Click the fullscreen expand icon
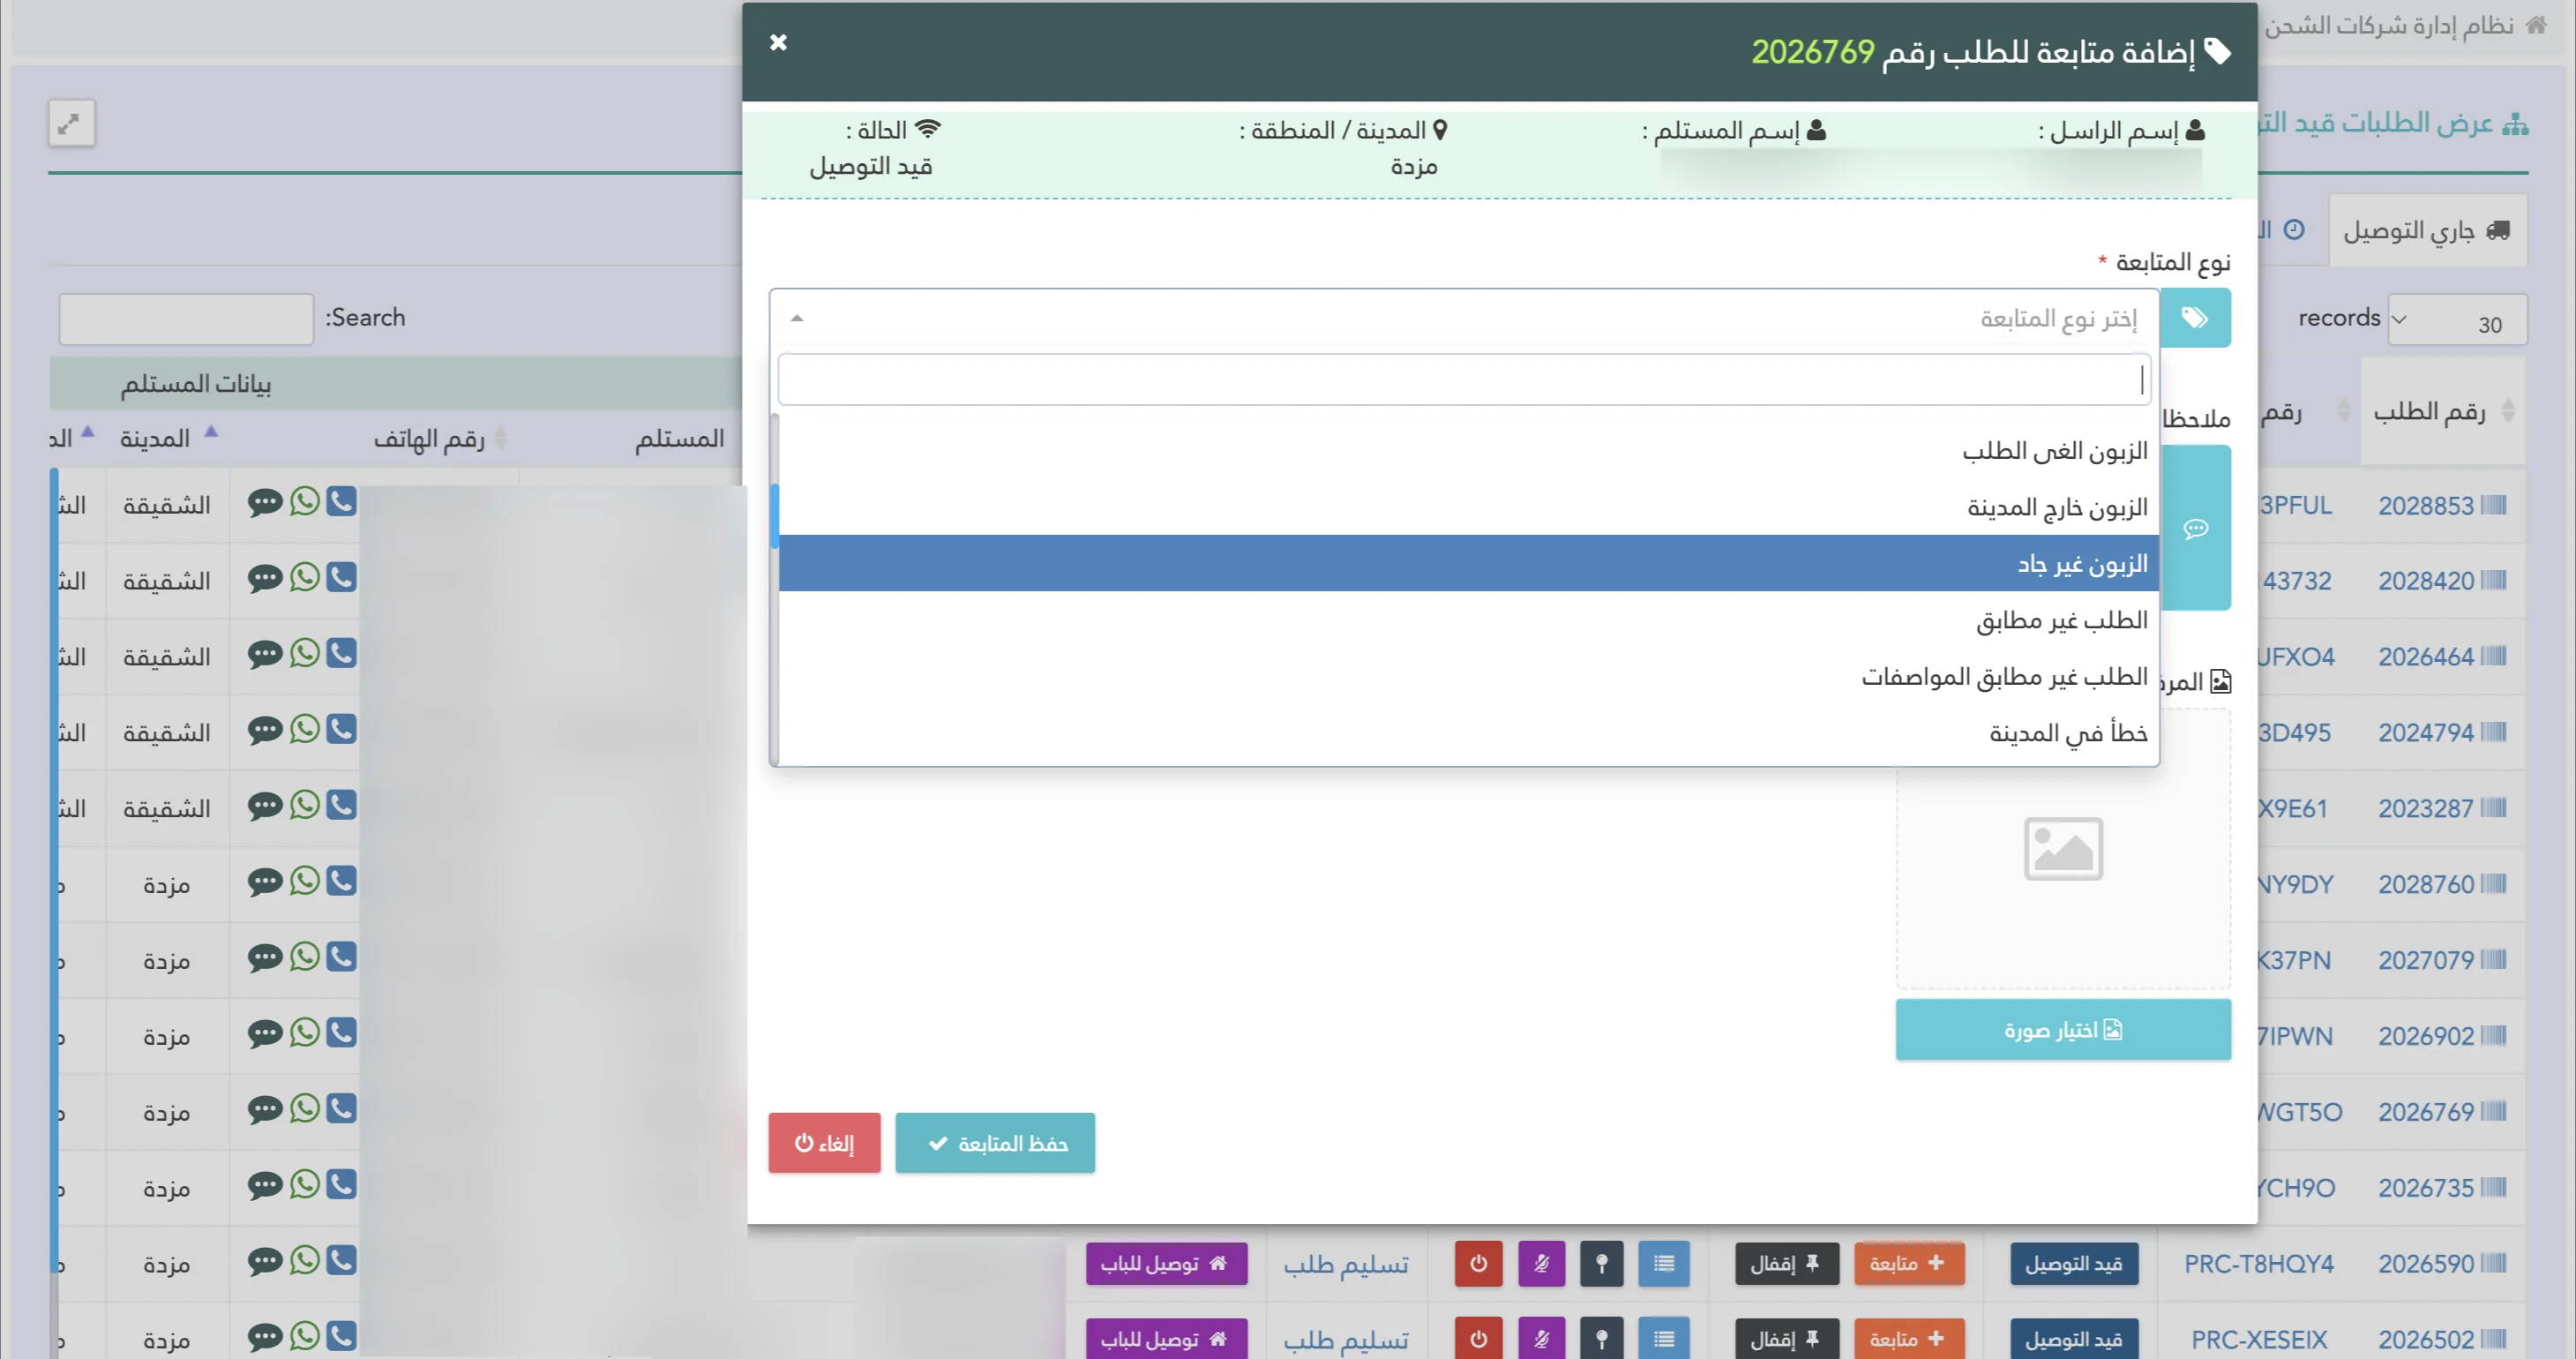This screenshot has width=2576, height=1359. (x=71, y=124)
